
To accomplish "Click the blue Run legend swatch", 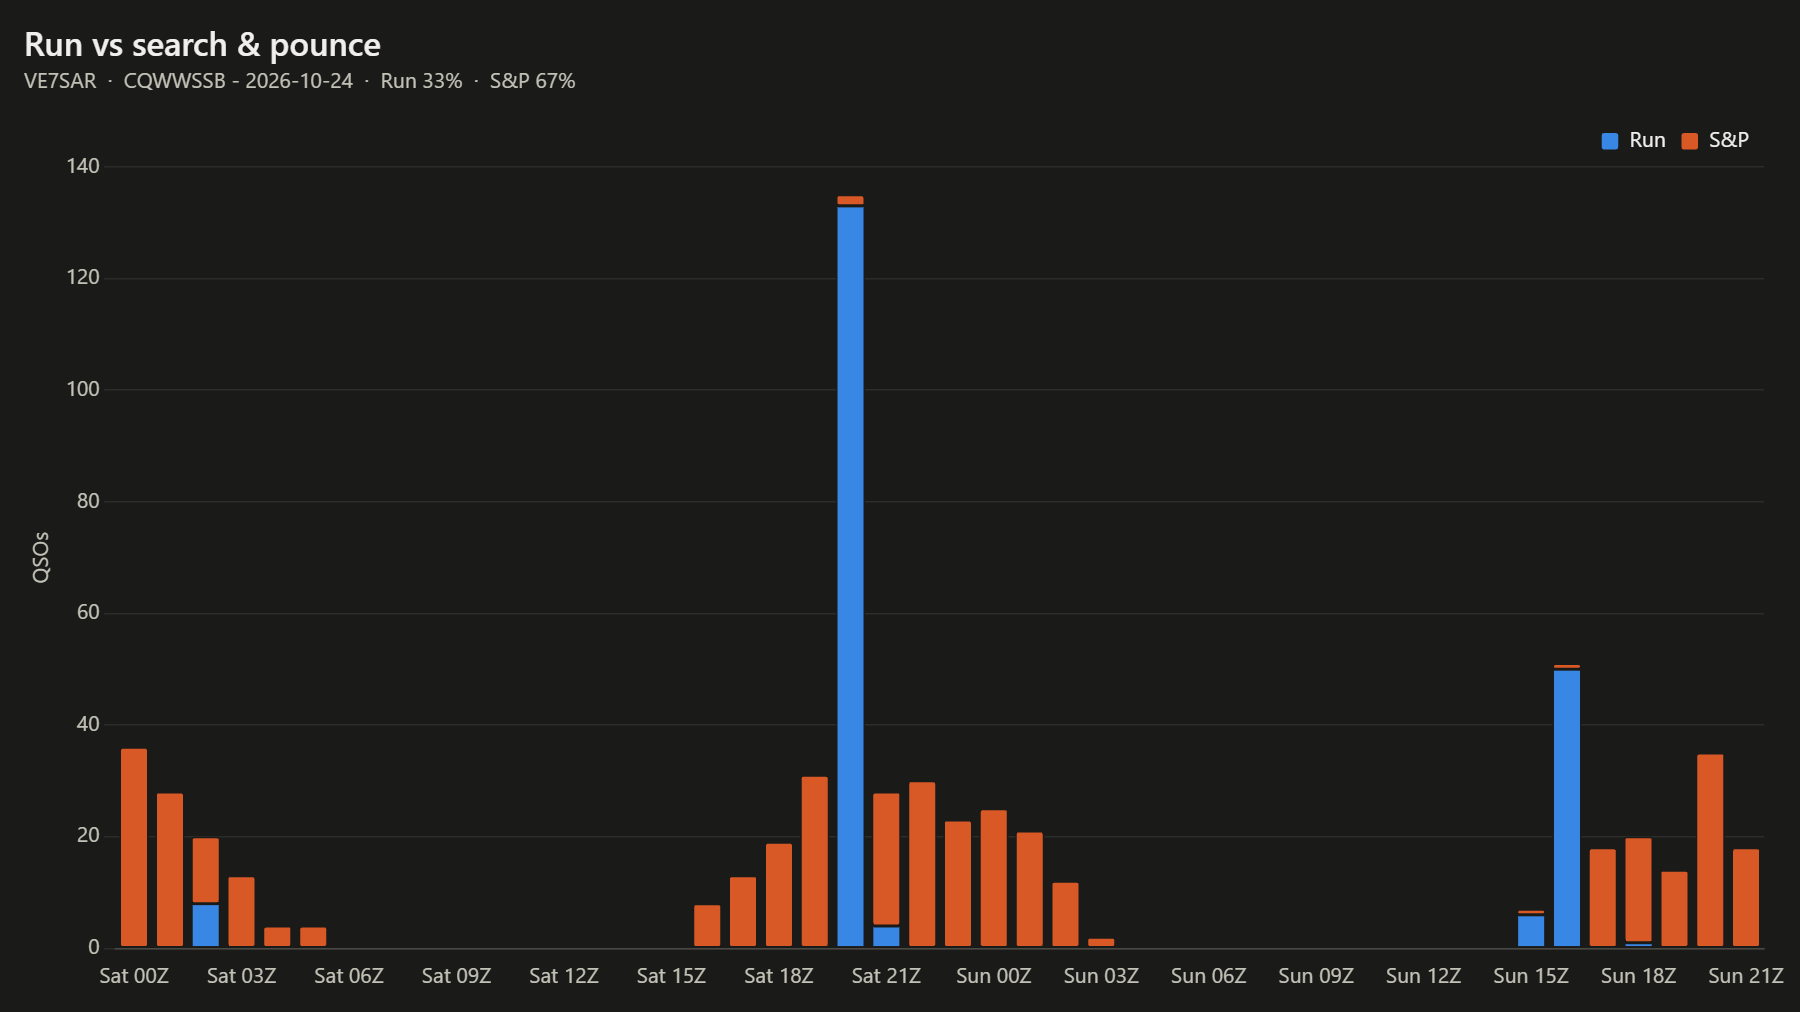I will pos(1610,141).
